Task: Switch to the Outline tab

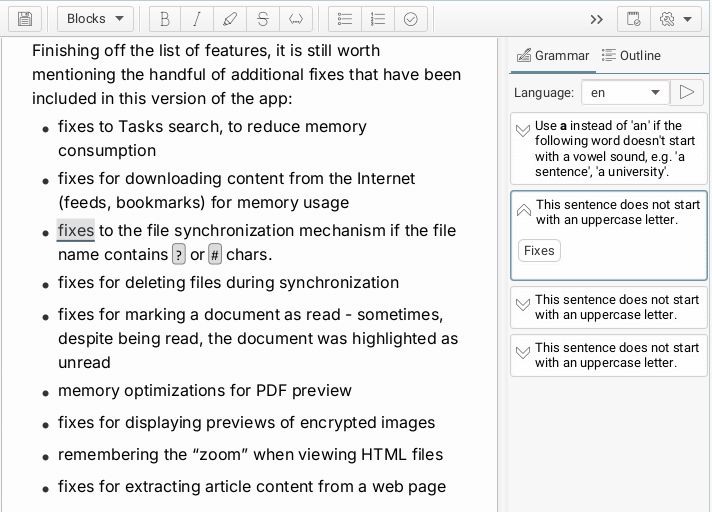Action: pyautogui.click(x=631, y=56)
